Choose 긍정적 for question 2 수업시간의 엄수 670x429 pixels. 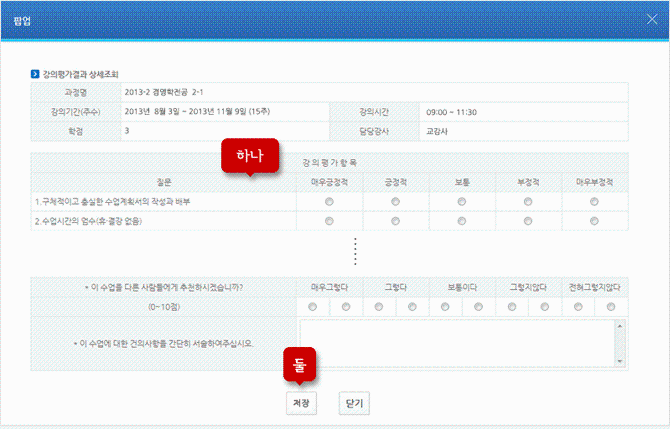(x=396, y=220)
